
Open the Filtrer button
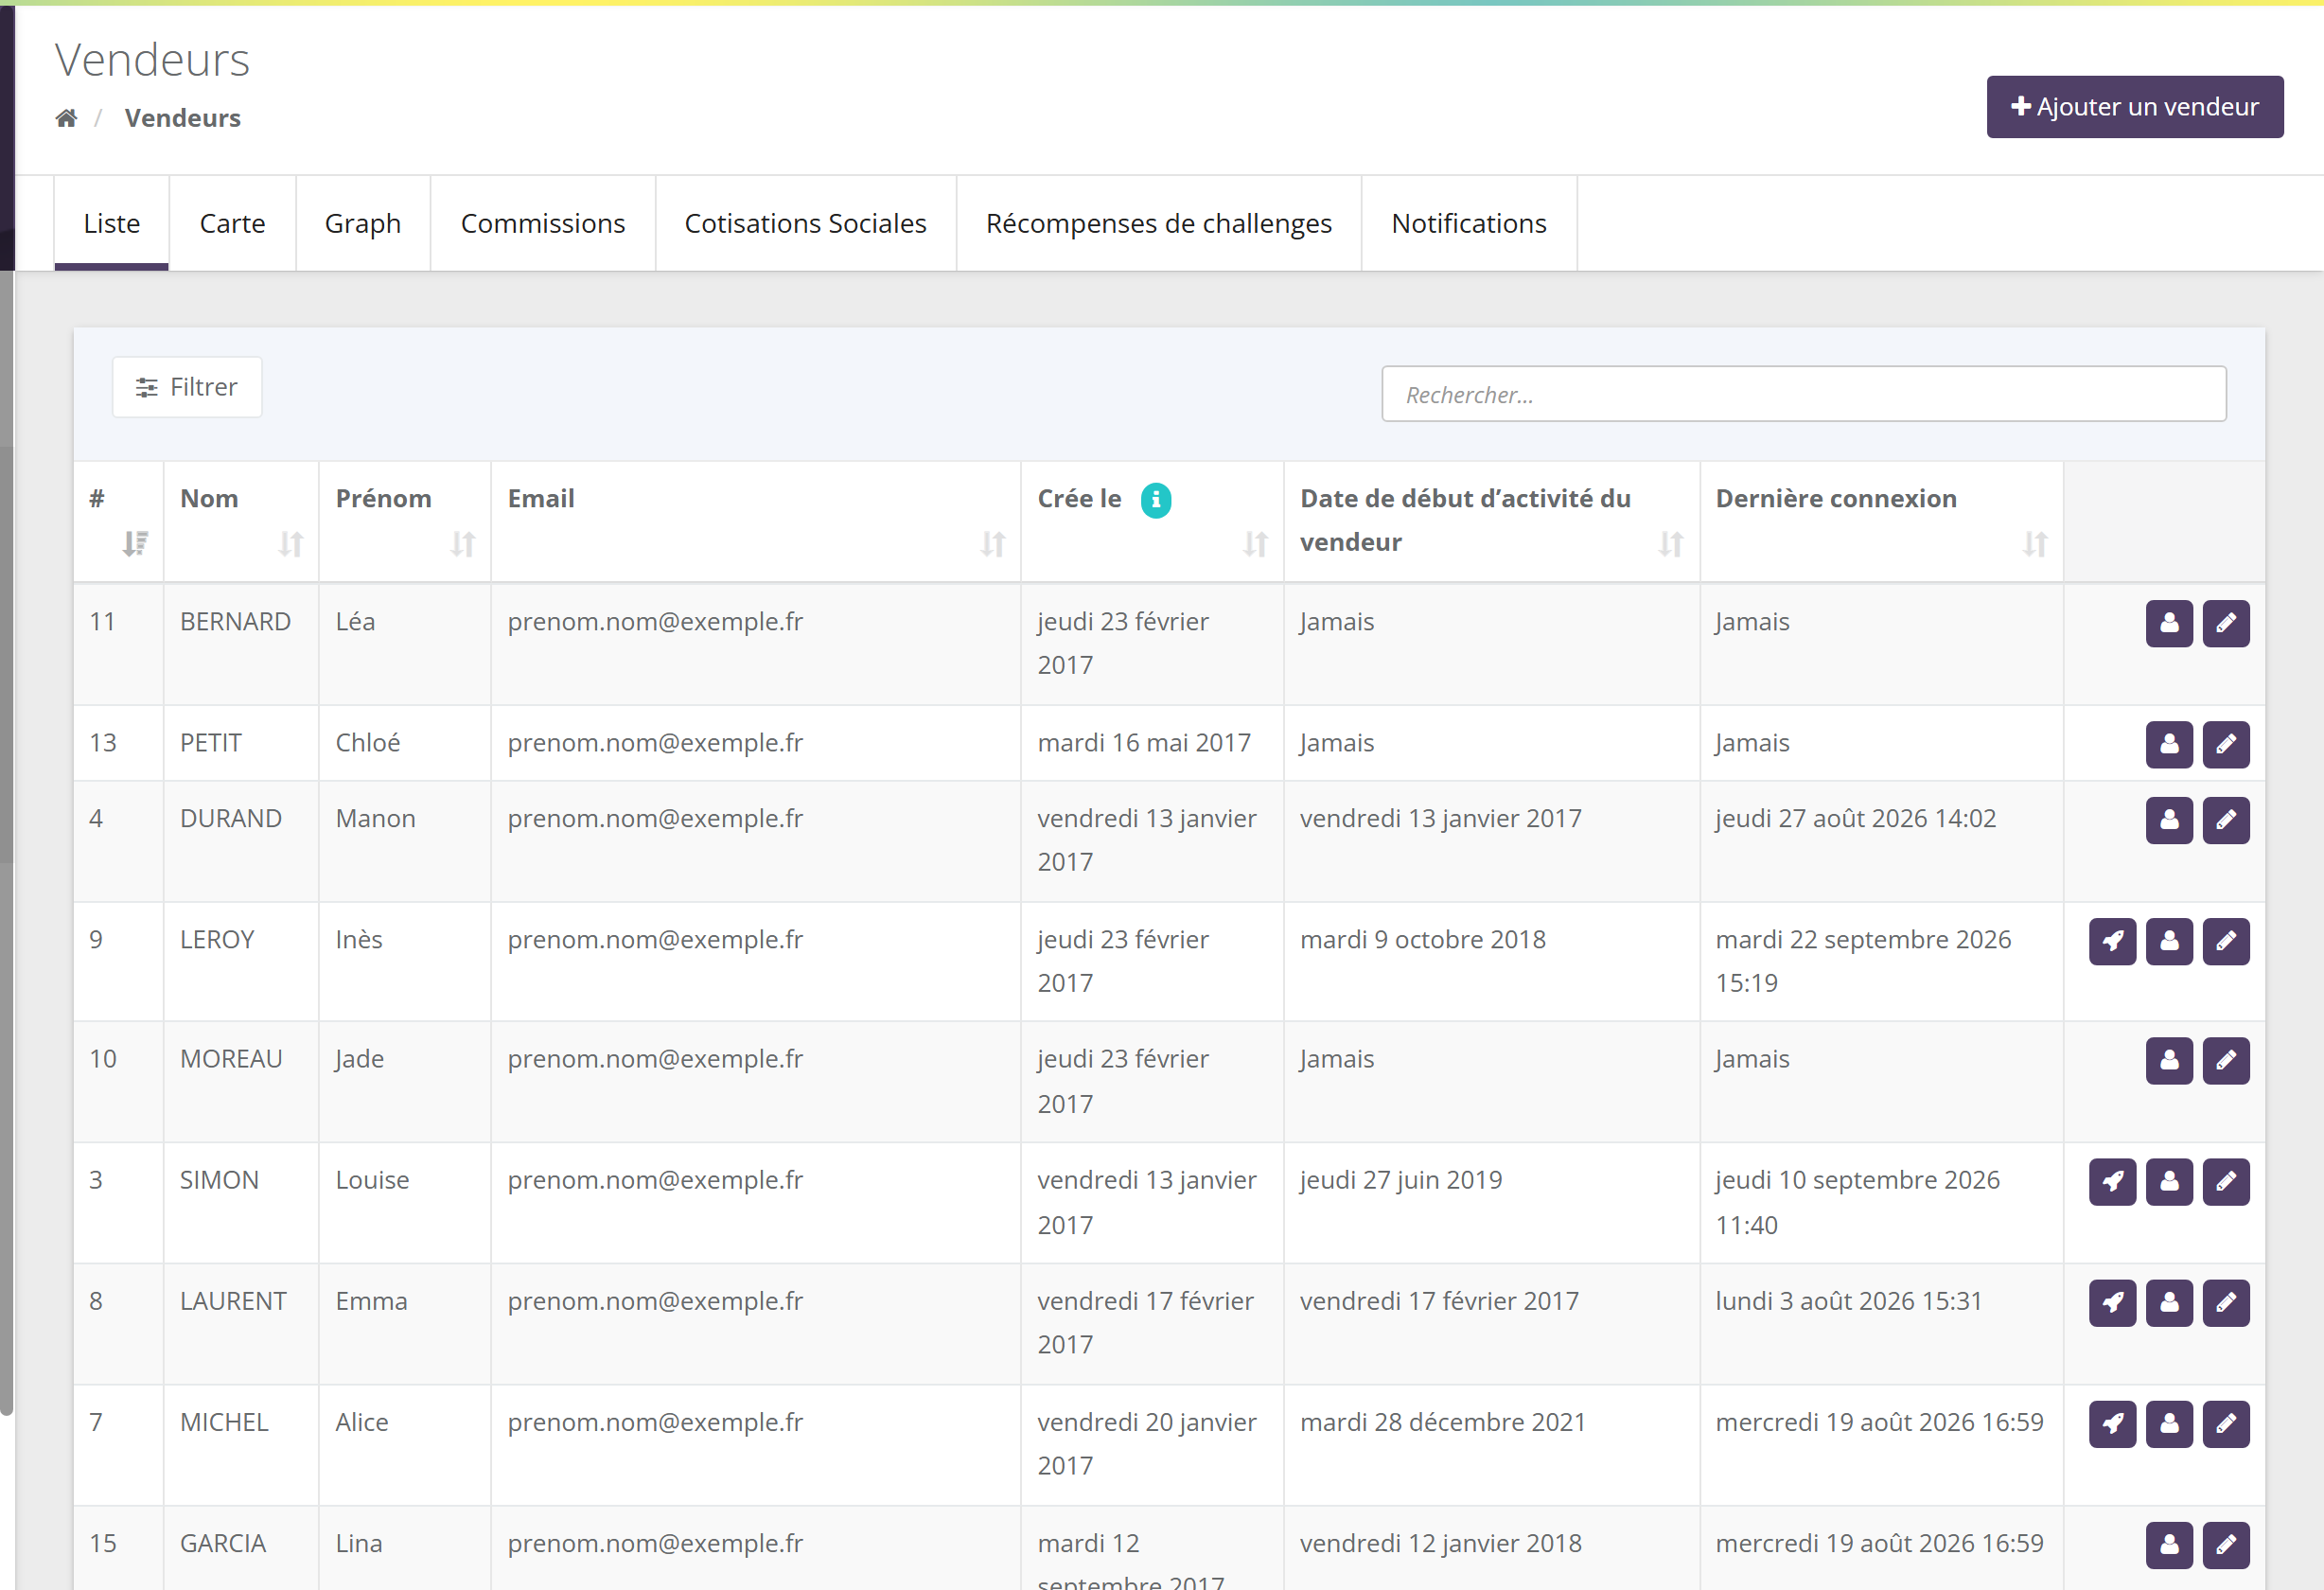(x=187, y=387)
